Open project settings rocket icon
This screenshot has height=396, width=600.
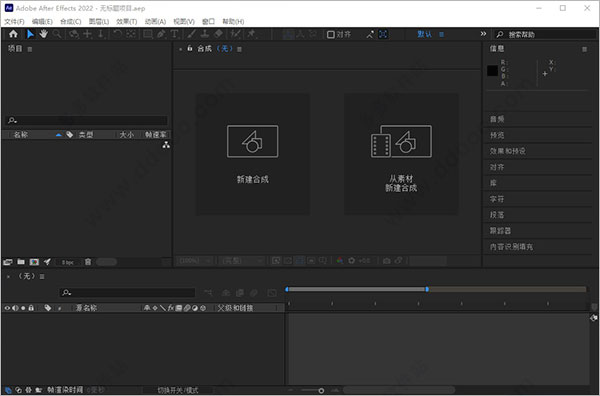point(47,262)
